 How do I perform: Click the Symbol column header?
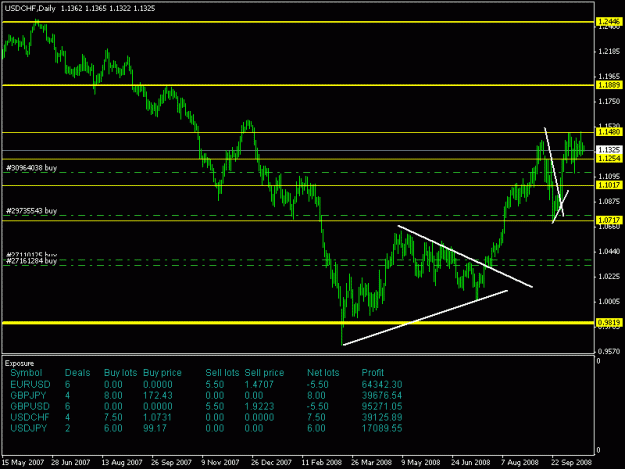click(26, 373)
